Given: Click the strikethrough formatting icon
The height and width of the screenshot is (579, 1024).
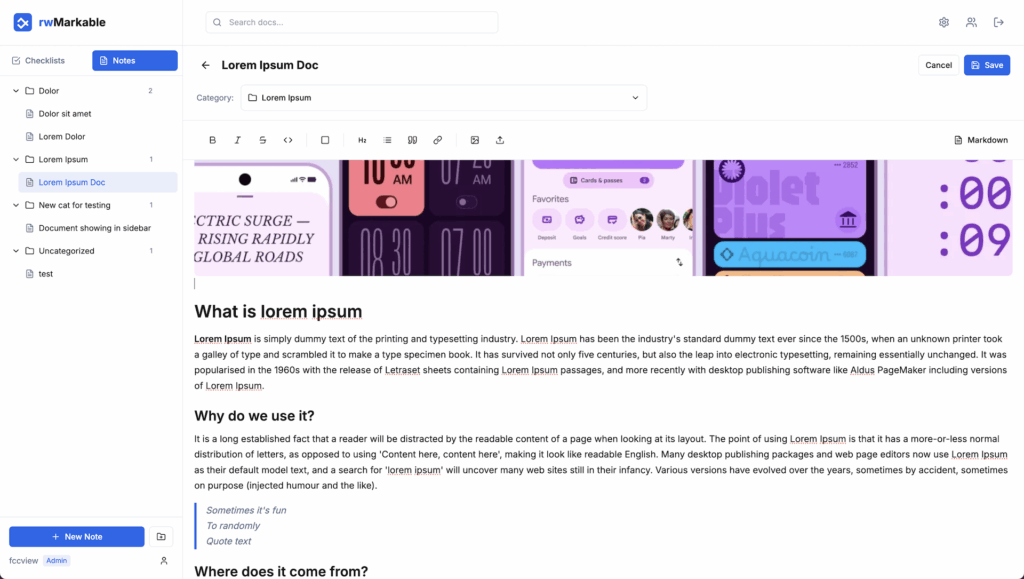Looking at the screenshot, I should click(263, 140).
